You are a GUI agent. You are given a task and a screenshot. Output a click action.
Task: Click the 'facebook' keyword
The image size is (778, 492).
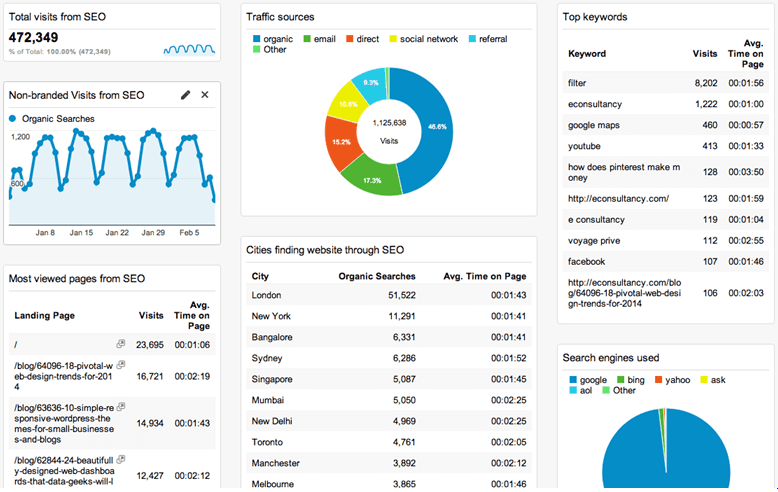coord(586,261)
